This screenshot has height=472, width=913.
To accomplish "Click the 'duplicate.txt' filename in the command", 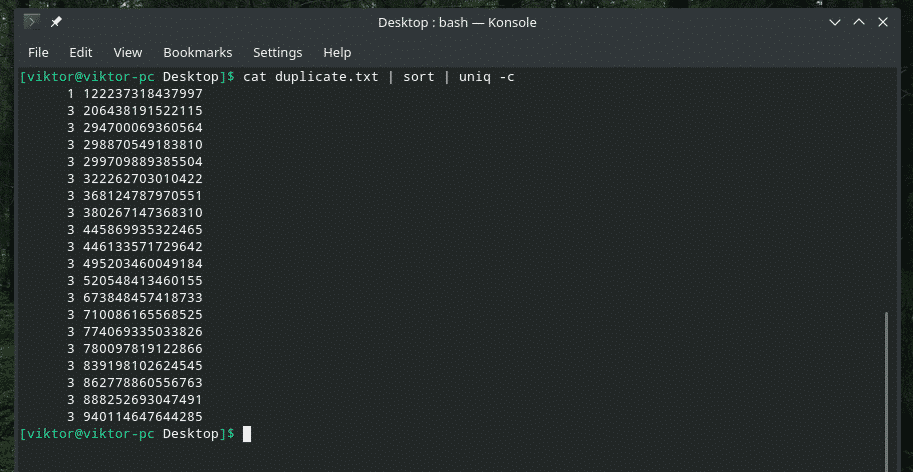I will pyautogui.click(x=328, y=77).
